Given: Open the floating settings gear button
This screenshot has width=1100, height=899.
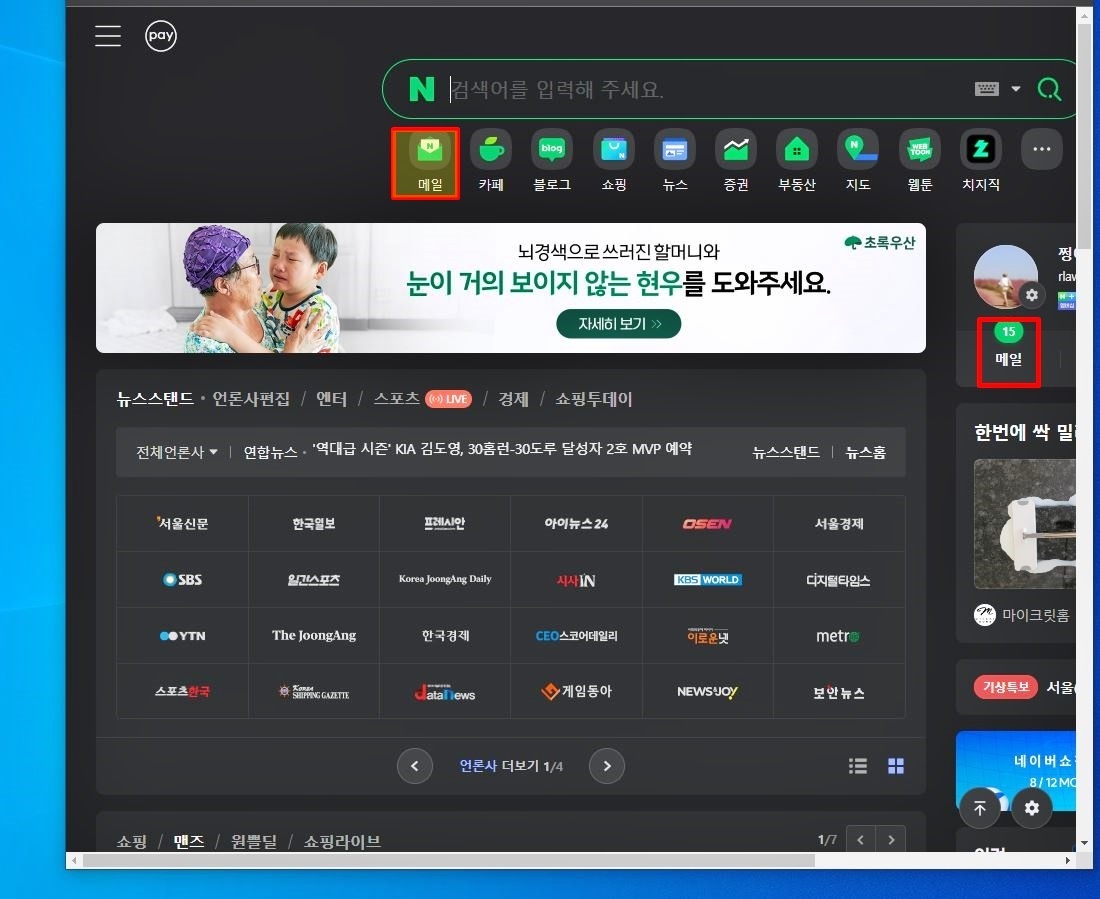Looking at the screenshot, I should point(1031,808).
